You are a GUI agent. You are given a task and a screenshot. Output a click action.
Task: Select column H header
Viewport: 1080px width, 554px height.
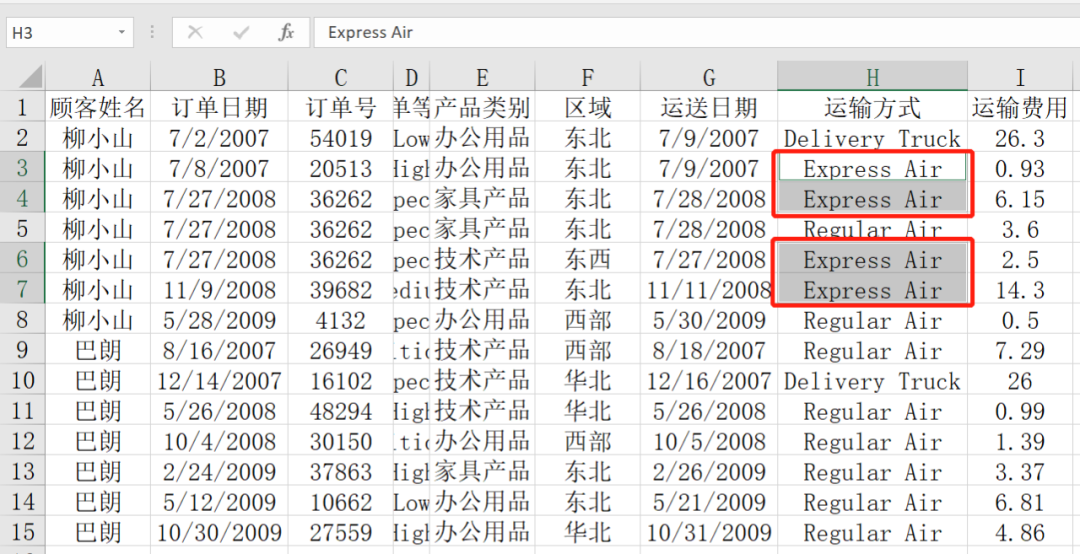tap(873, 76)
